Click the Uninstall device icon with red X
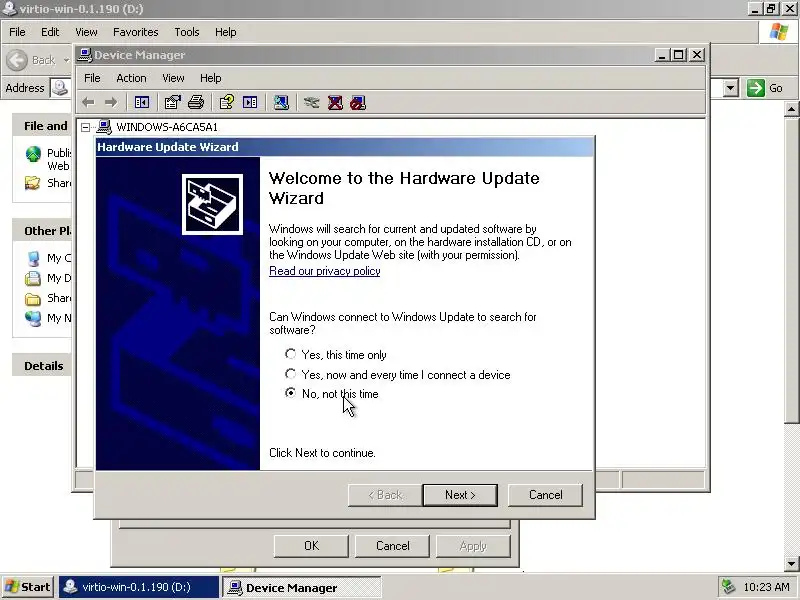 point(335,103)
